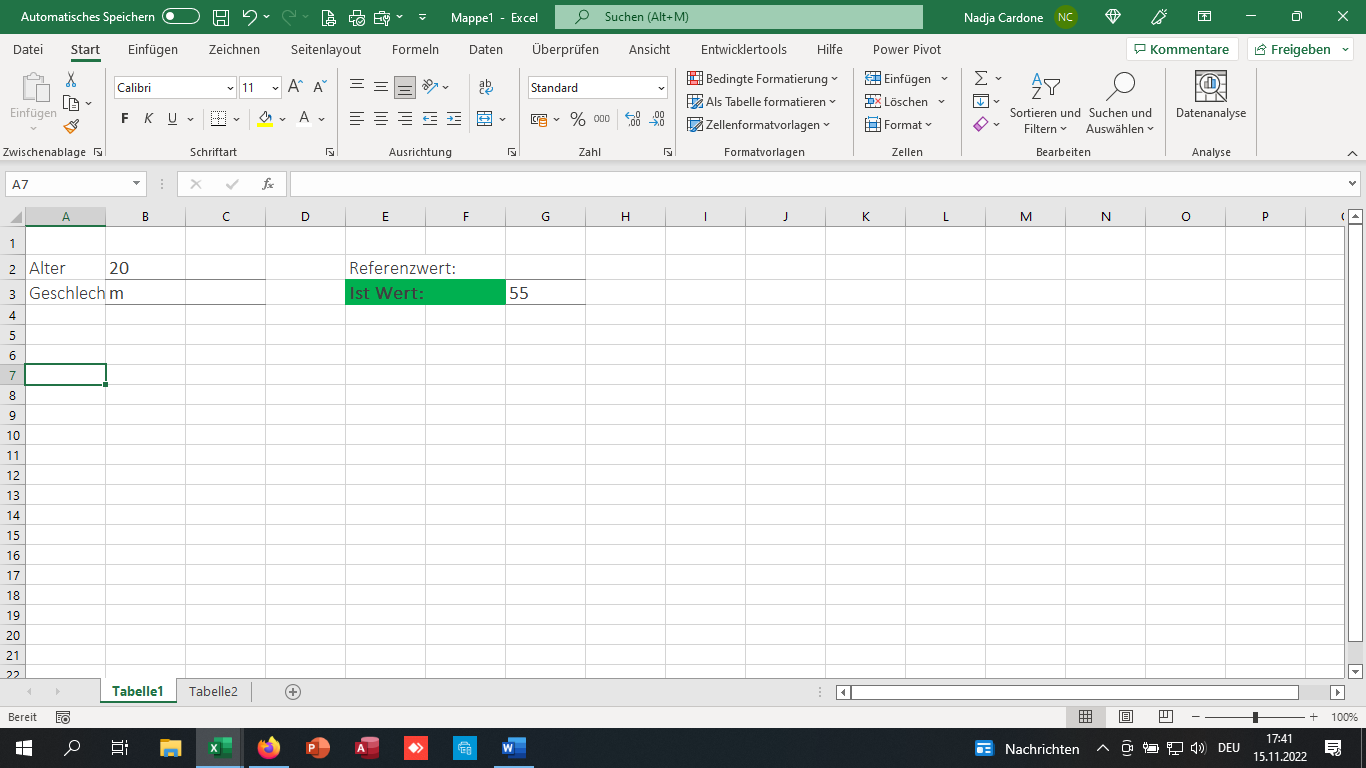
Task: Add a new sheet with the plus icon
Action: click(293, 691)
